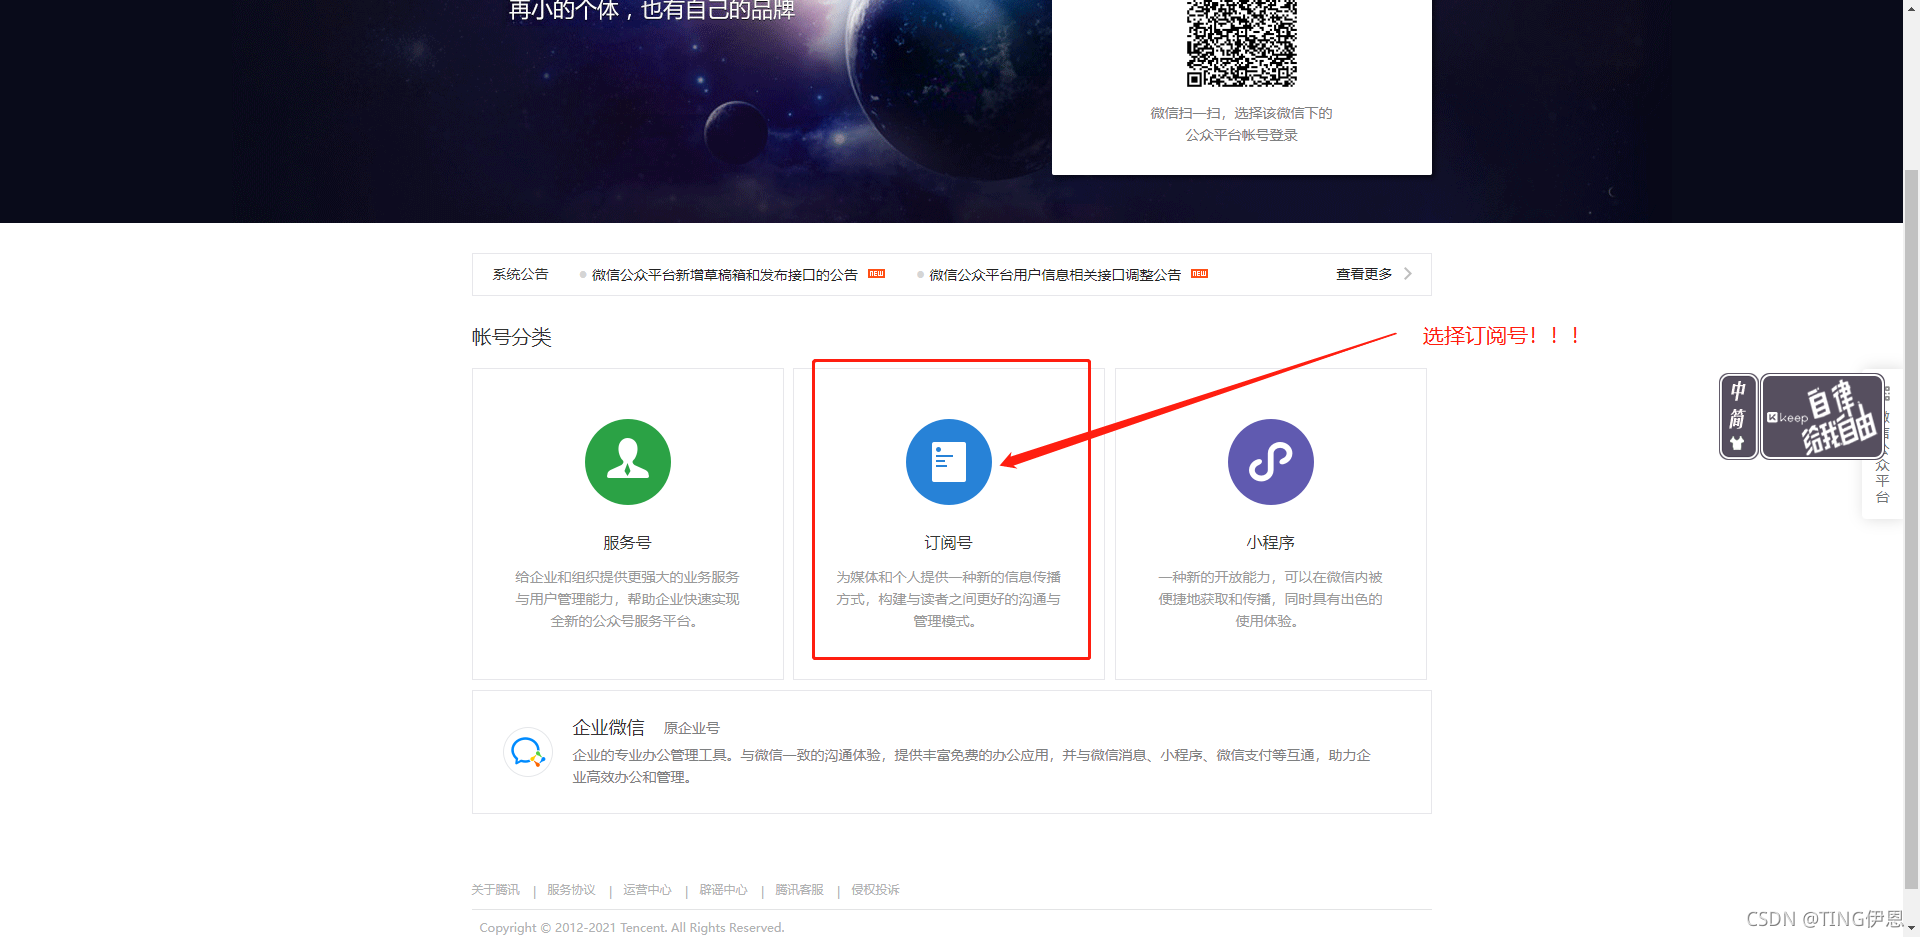The image size is (1920, 937).
Task: Click NEW badge after 草稿箱 announcement
Action: click(x=877, y=274)
